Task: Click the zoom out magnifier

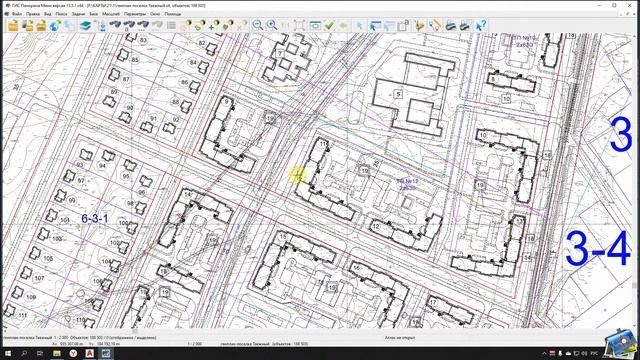Action: 258,26
